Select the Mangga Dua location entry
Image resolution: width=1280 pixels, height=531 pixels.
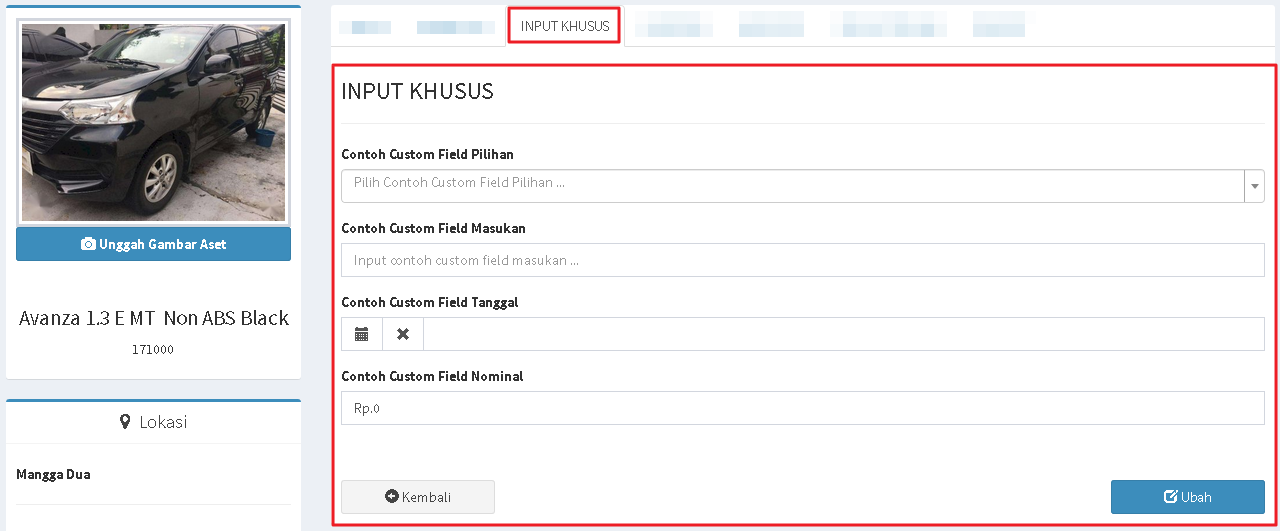53,474
